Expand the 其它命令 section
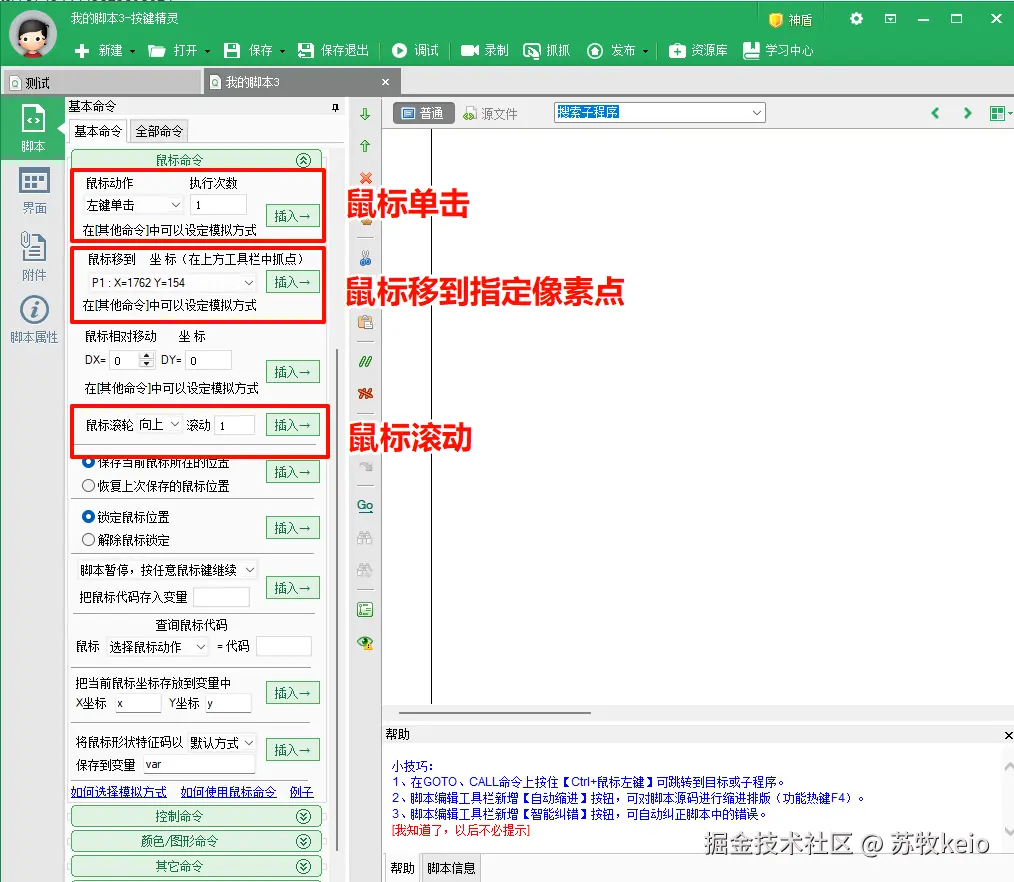The image size is (1014, 882). click(x=197, y=866)
